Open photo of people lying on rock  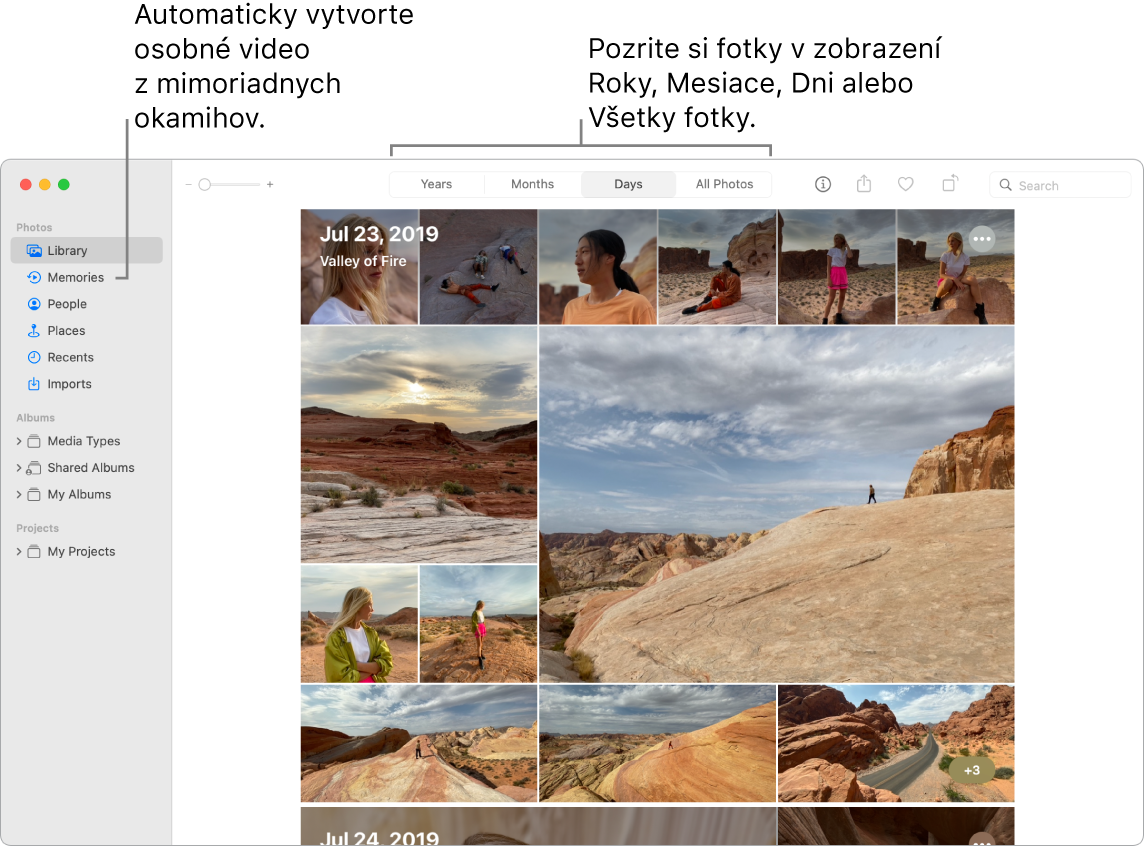pos(479,267)
